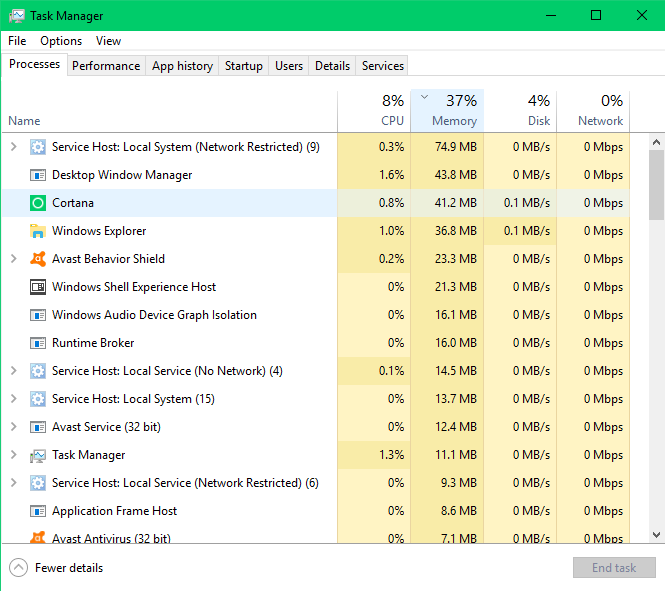The image size is (665, 591).
Task: Expand Service Host: Local Service (Network Restricted) (6)
Action: tap(14, 482)
